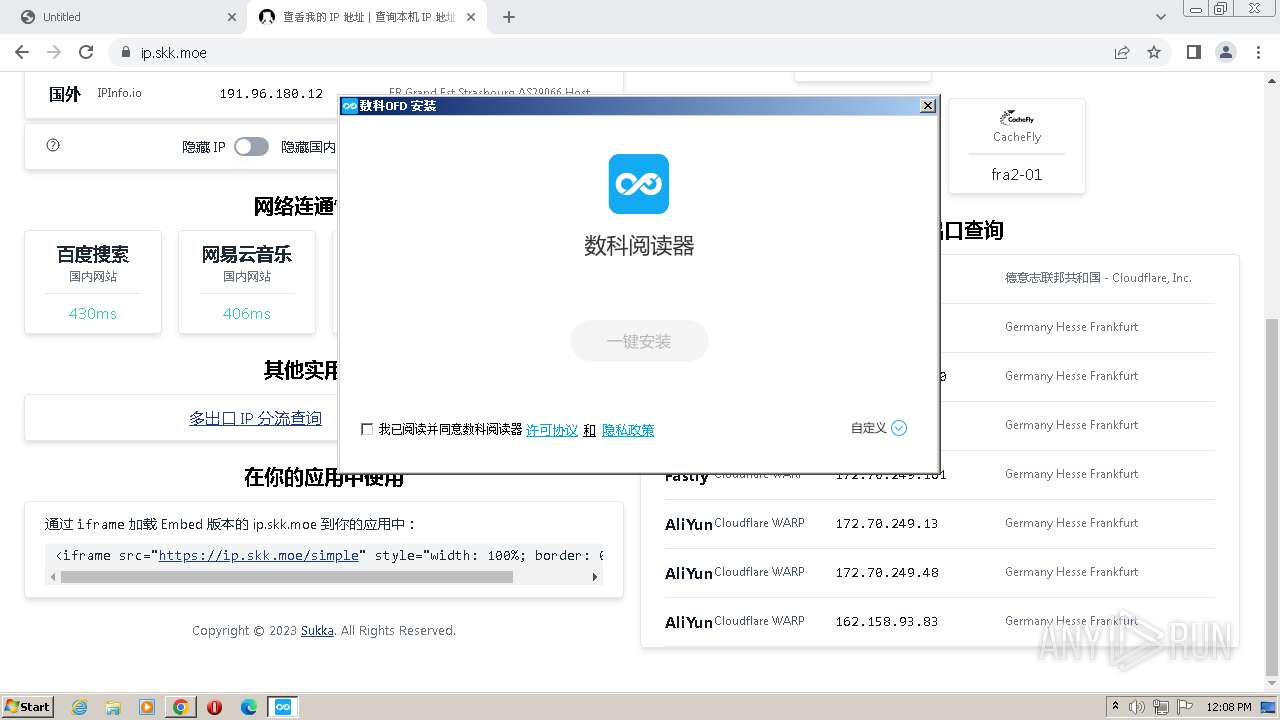Open File Explorer from taskbar
1280x720 pixels.
pyautogui.click(x=113, y=707)
